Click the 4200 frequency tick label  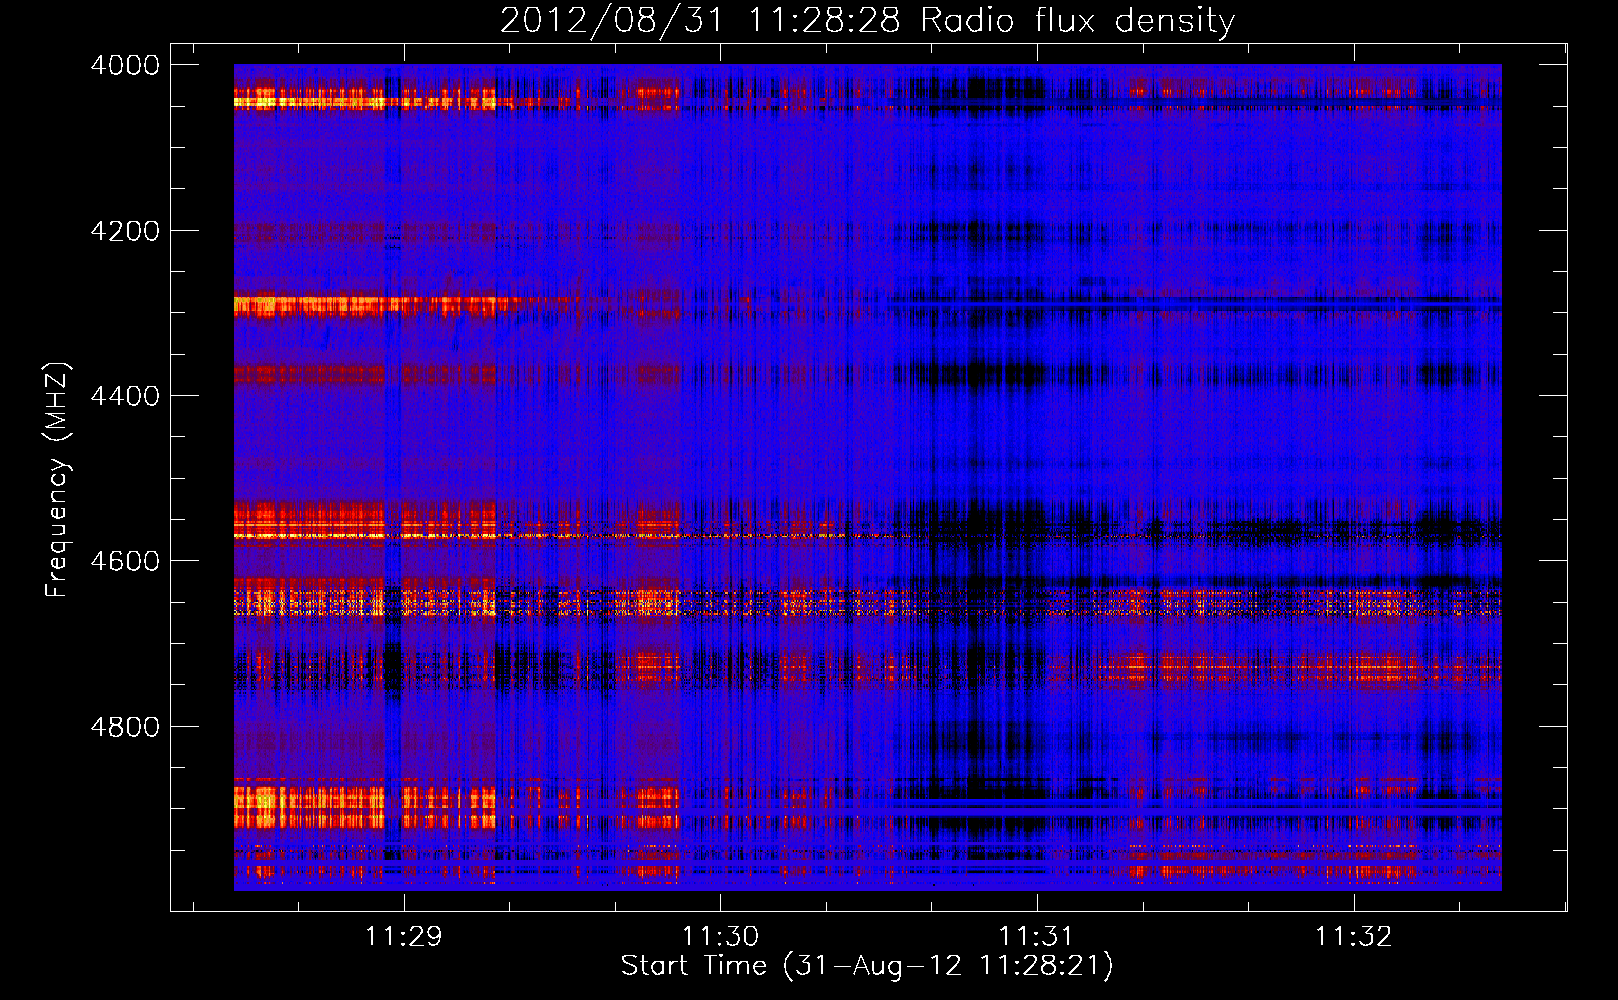125,231
